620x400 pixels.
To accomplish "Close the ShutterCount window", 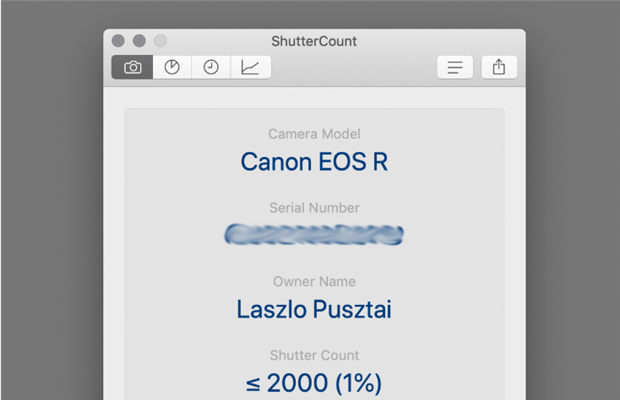I will tap(118, 41).
